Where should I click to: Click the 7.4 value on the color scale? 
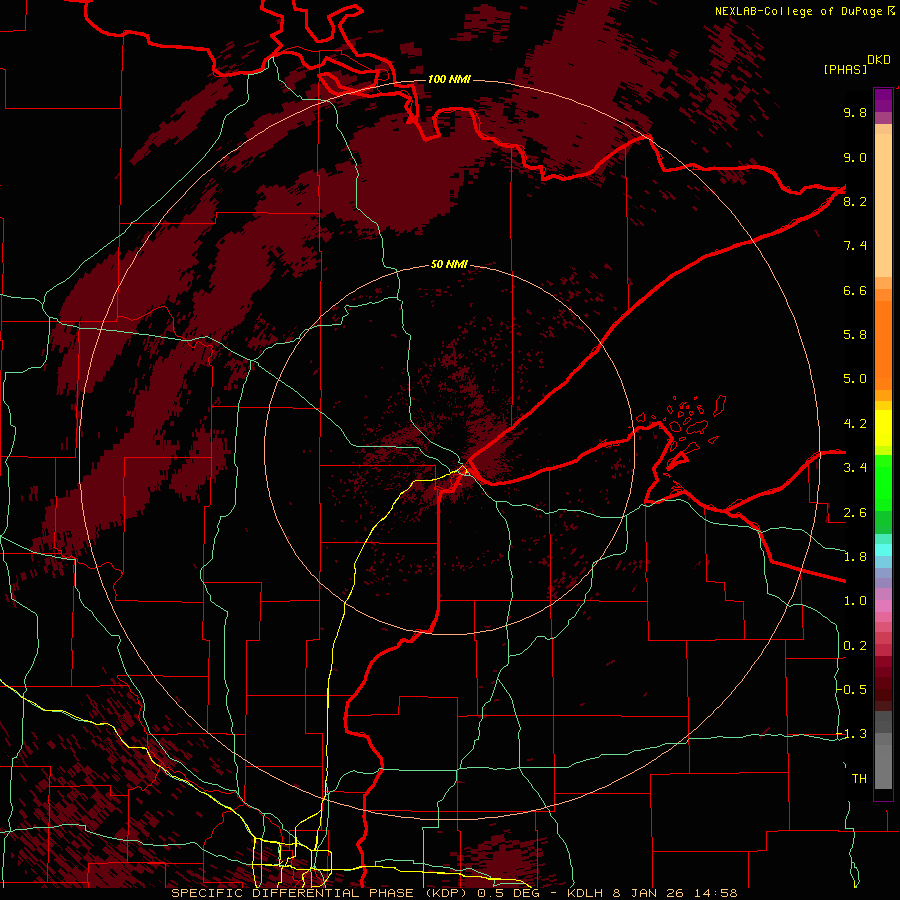pyautogui.click(x=855, y=246)
